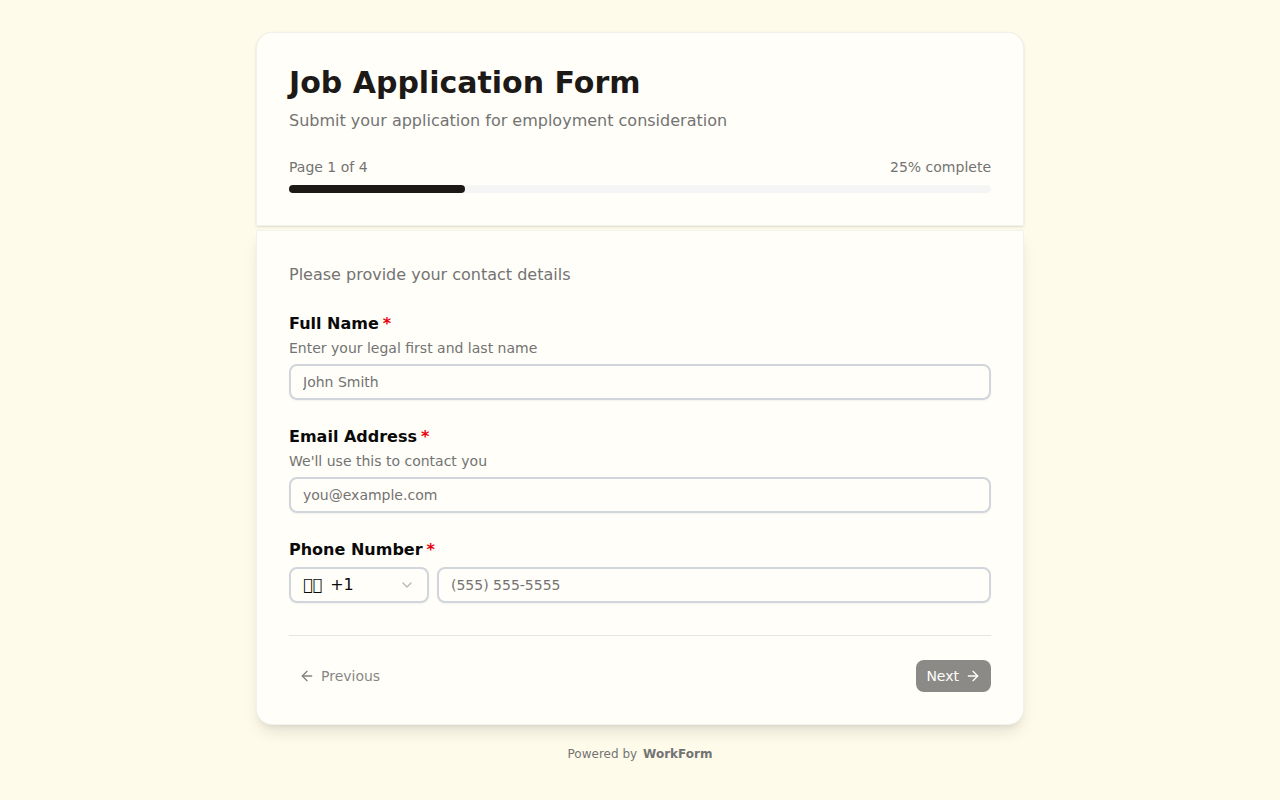Viewport: 1280px width, 800px height.
Task: Click the right arrow icon in Next button
Action: tap(973, 676)
